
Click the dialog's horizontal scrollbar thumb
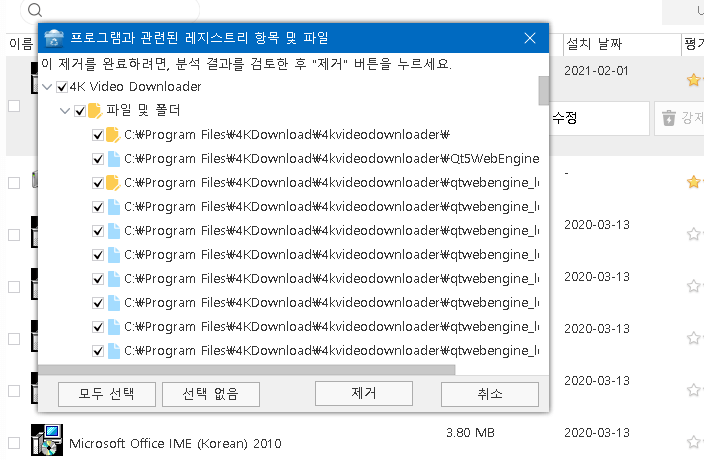246,370
